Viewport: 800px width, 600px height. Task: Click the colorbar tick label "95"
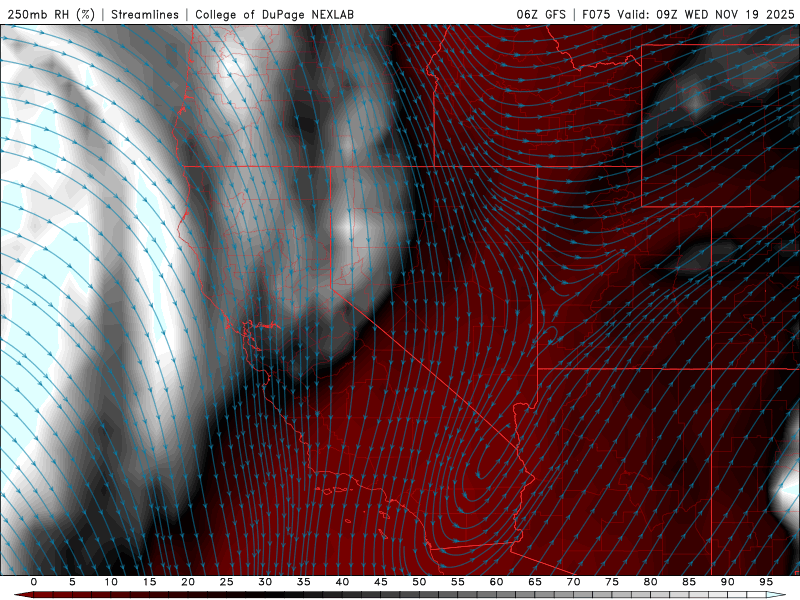point(766,582)
